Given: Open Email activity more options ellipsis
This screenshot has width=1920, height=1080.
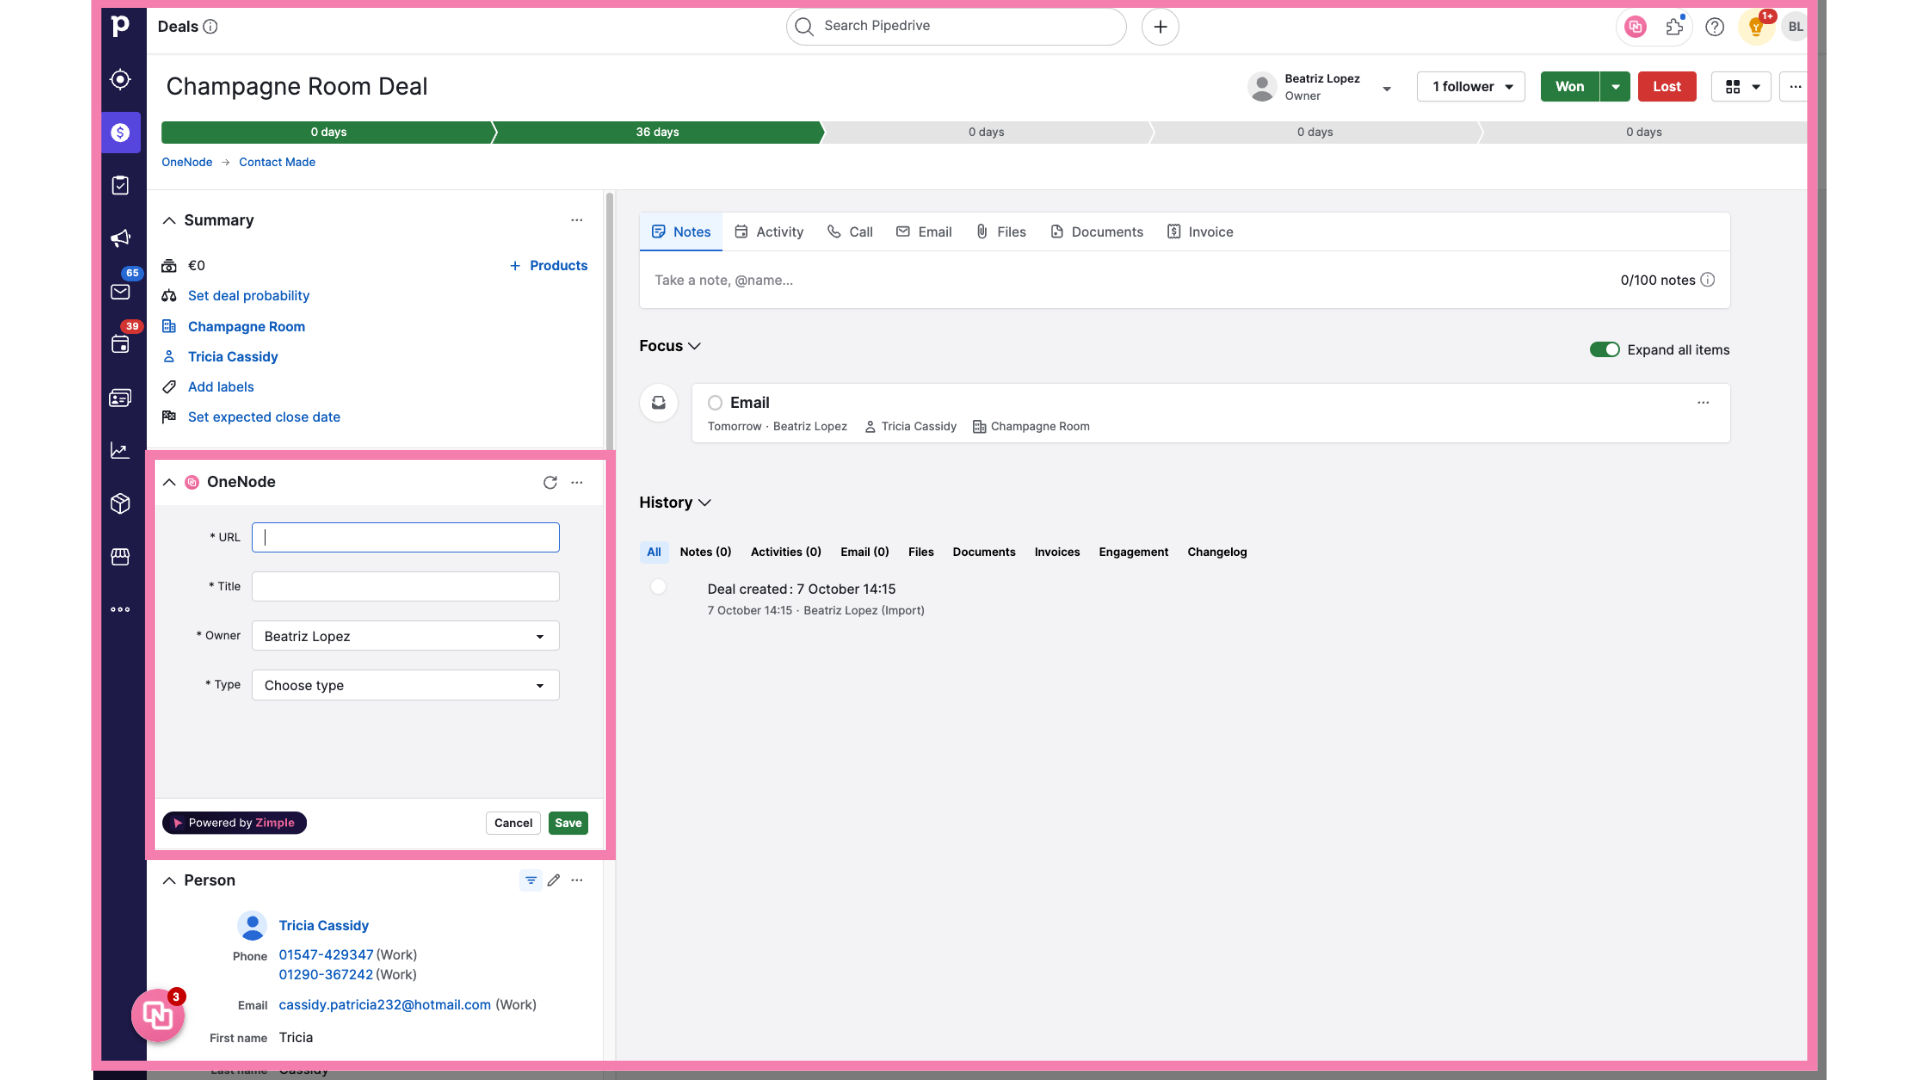Looking at the screenshot, I should pyautogui.click(x=1703, y=402).
